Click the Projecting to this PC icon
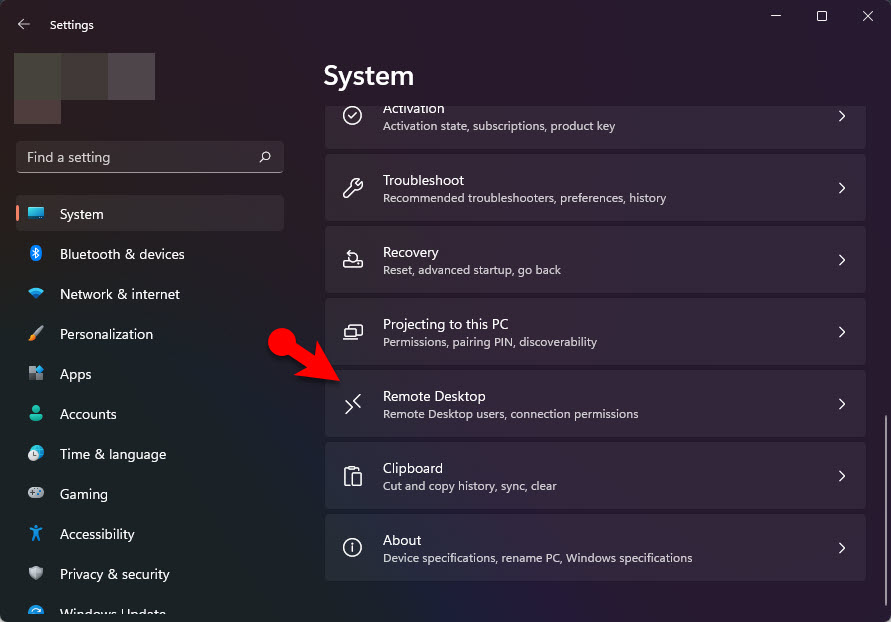This screenshot has width=891, height=622. pos(352,332)
